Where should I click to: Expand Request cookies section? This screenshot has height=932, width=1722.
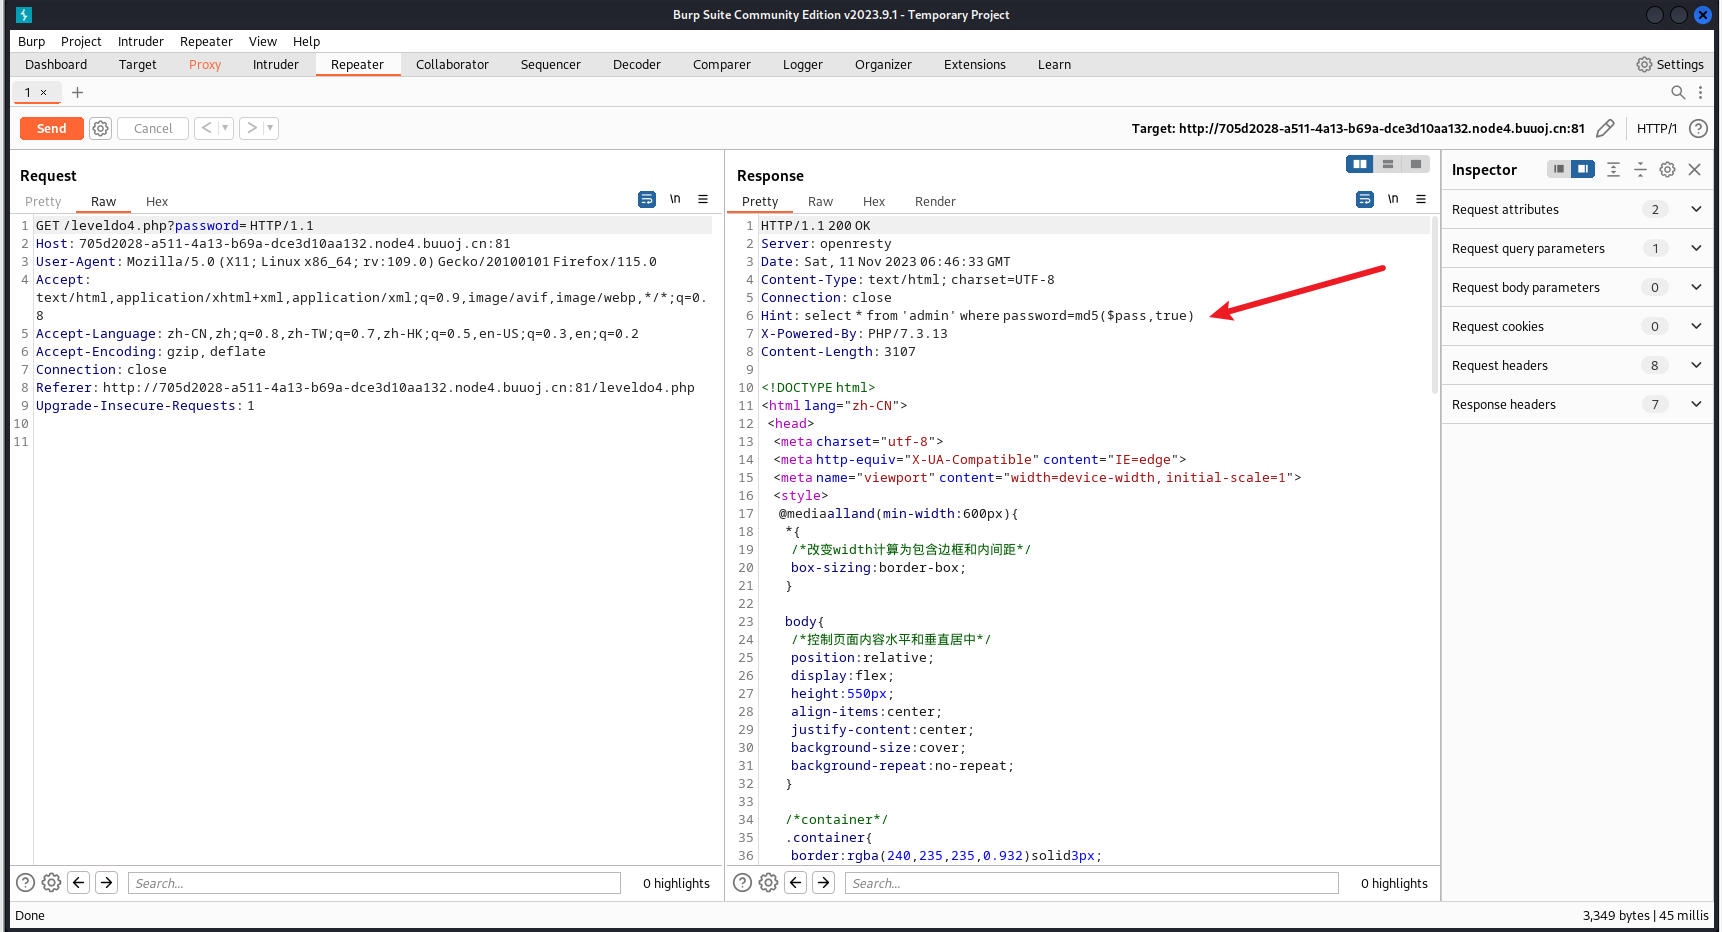[x=1577, y=326]
